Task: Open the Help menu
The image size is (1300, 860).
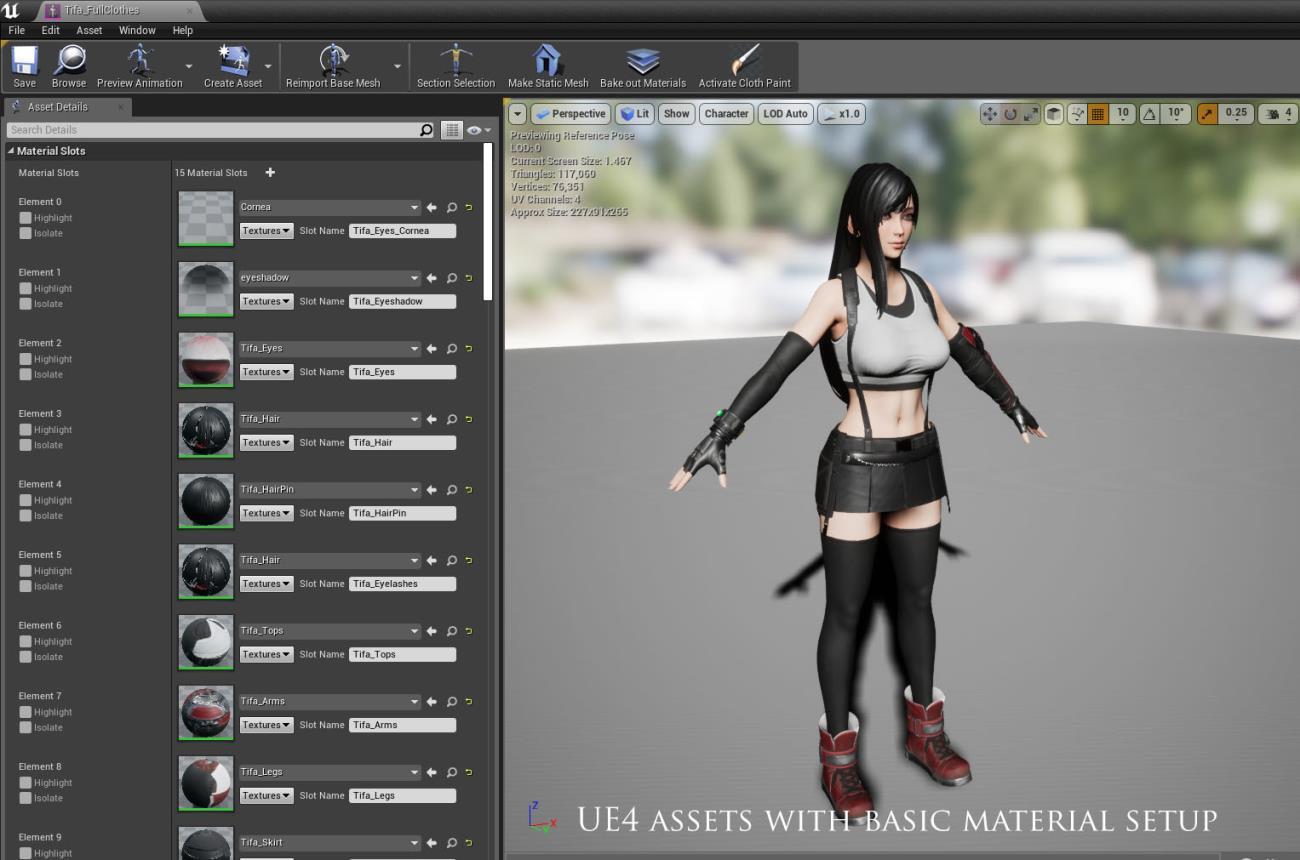Action: click(x=182, y=30)
